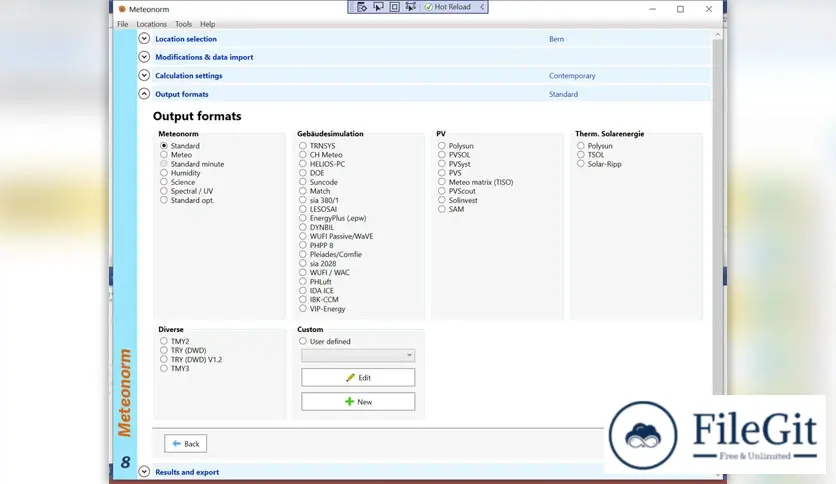This screenshot has width=836, height=484.
Task: Select the PVScout format
Action: pos(457,191)
